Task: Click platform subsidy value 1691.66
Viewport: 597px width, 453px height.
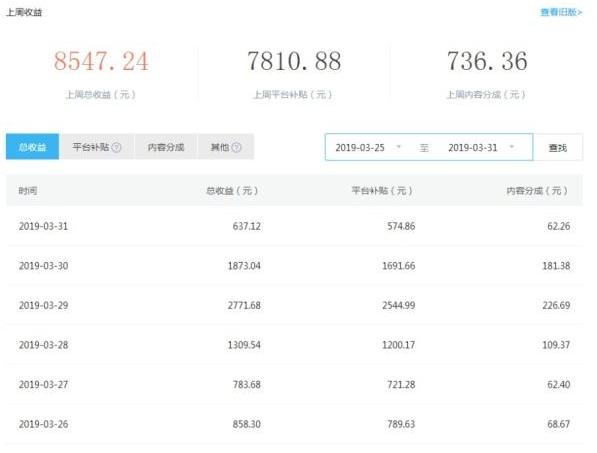Action: pyautogui.click(x=399, y=266)
